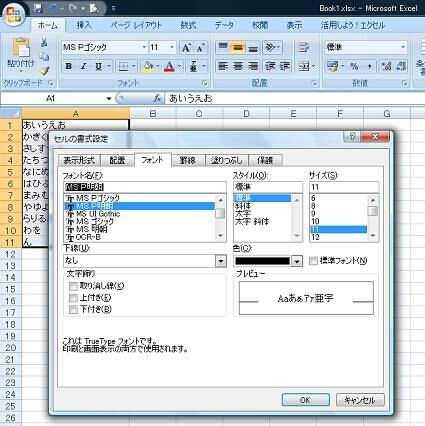Switch to the 配置 dialog tab
The height and width of the screenshot is (426, 425).
(x=117, y=160)
